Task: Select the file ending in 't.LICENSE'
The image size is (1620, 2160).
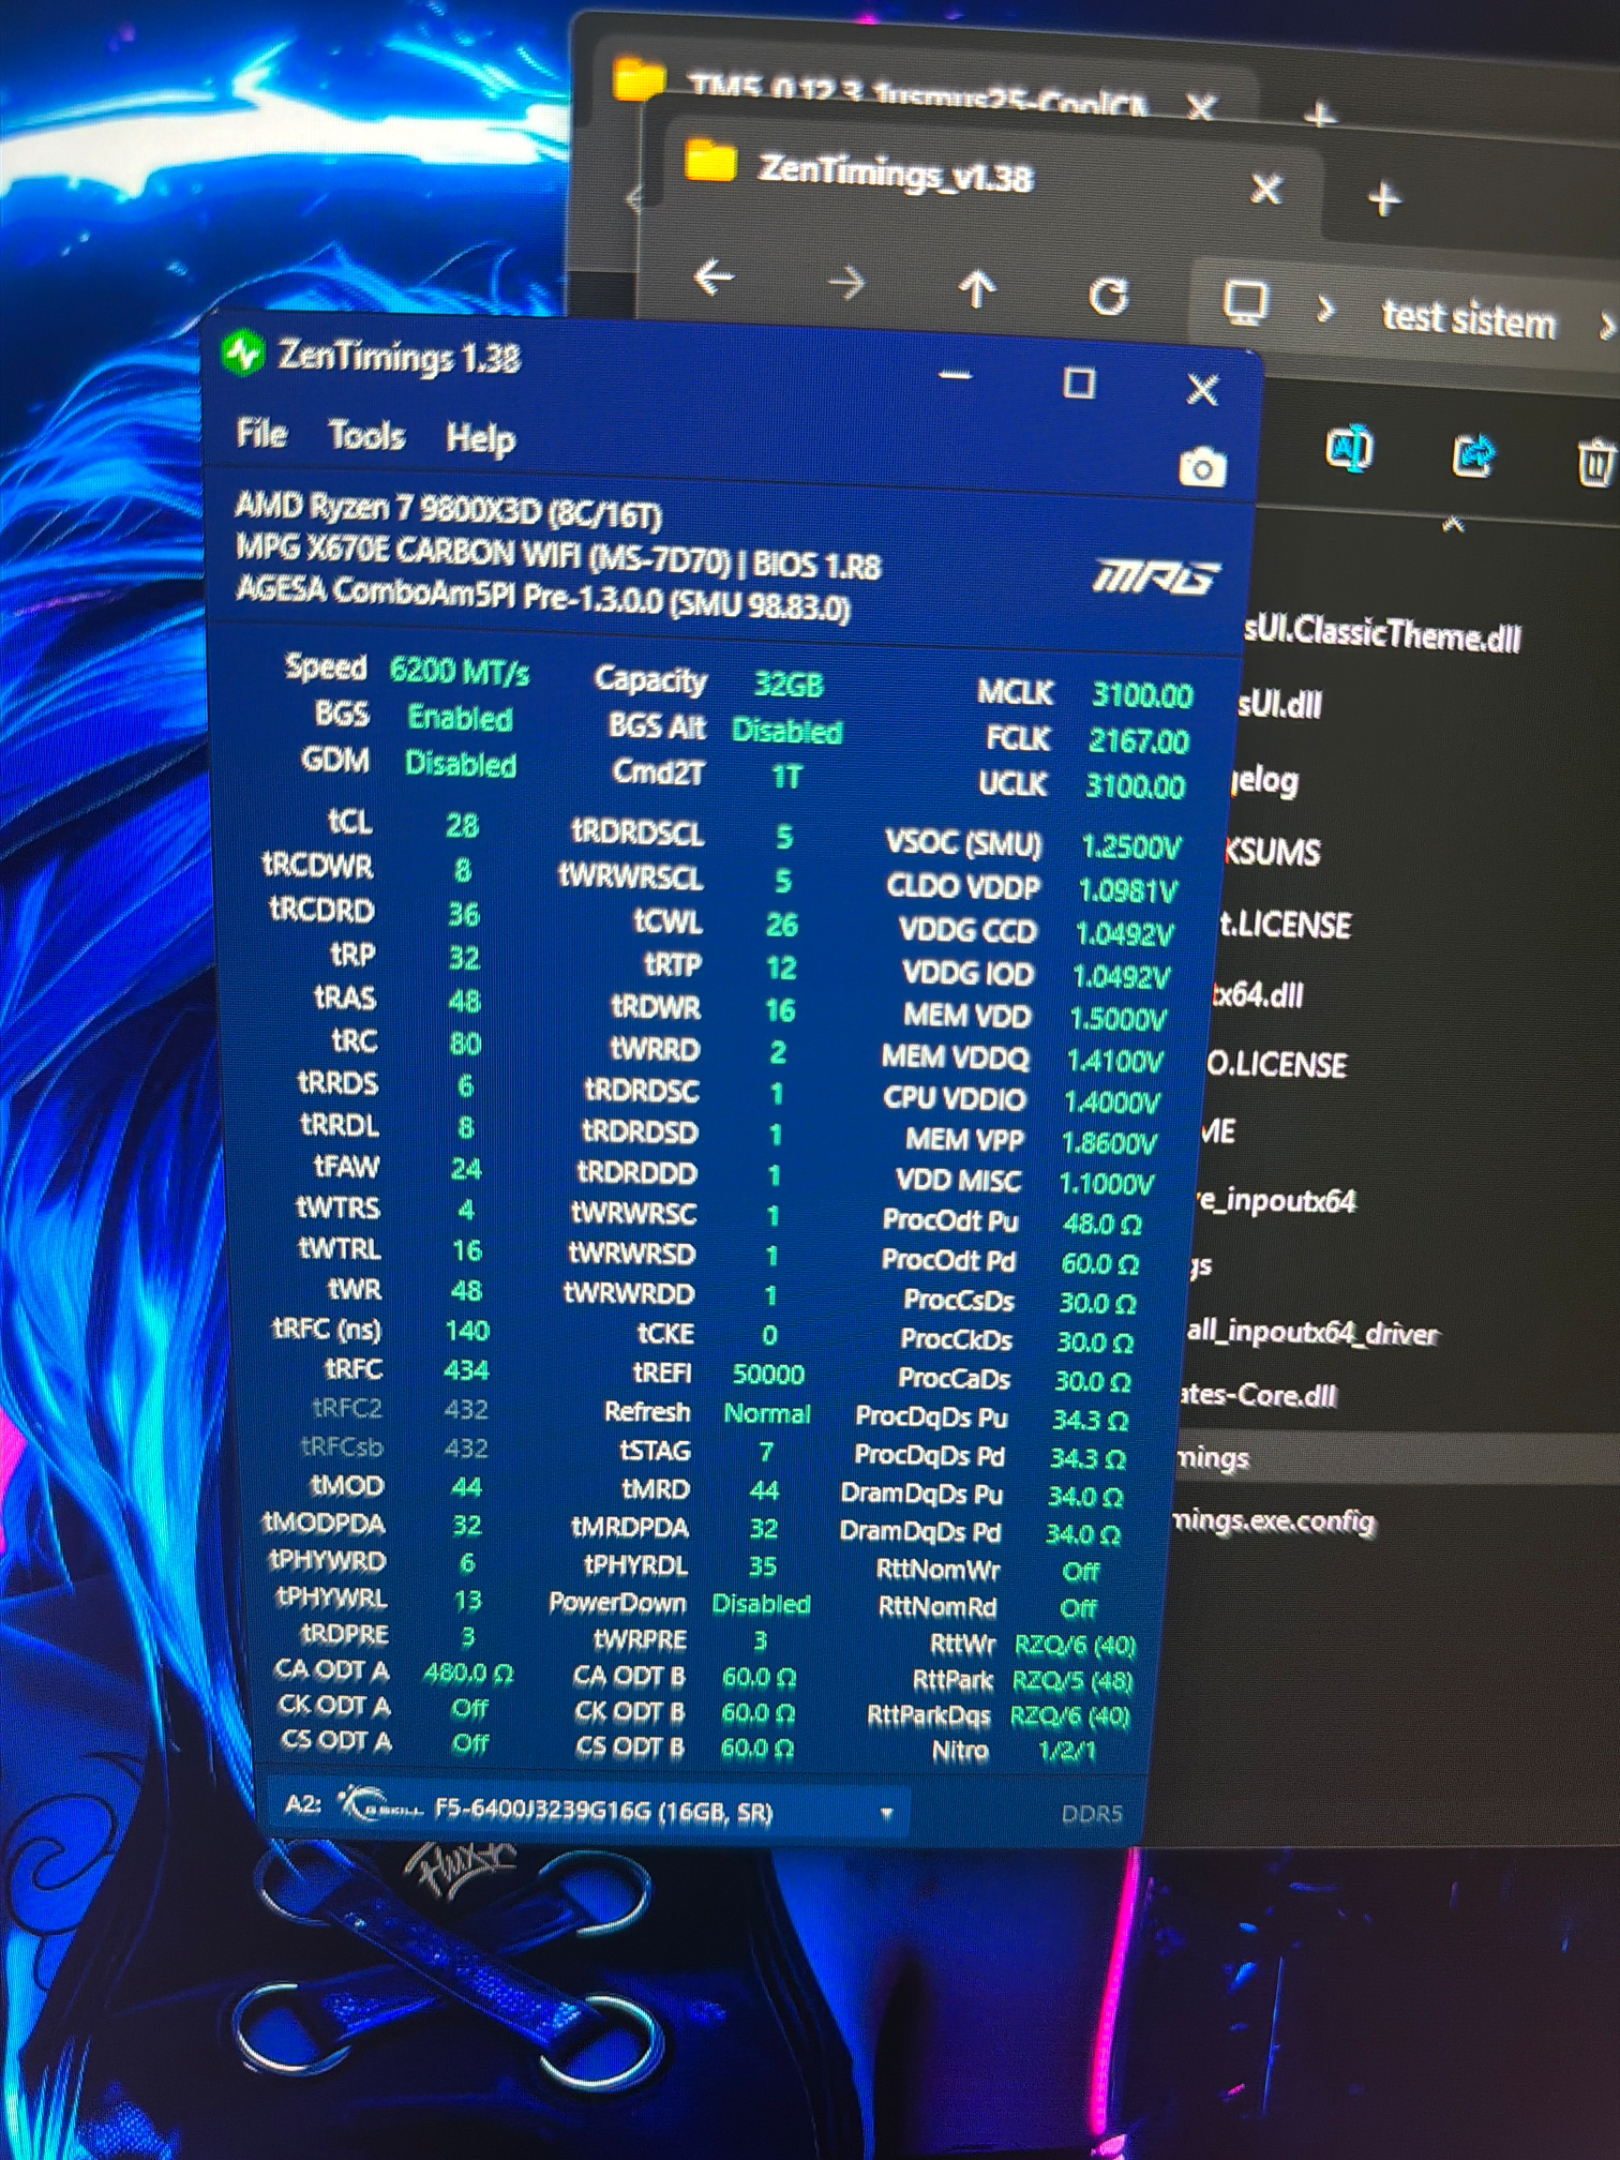Action: pos(1286,925)
